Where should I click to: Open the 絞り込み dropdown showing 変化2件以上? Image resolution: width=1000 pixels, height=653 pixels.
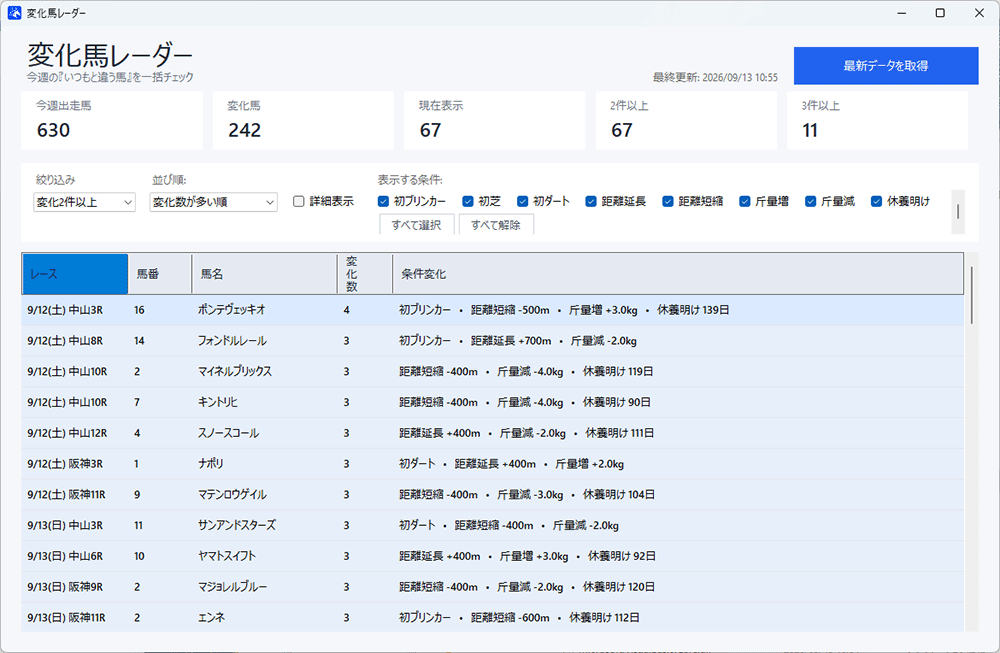pos(84,202)
